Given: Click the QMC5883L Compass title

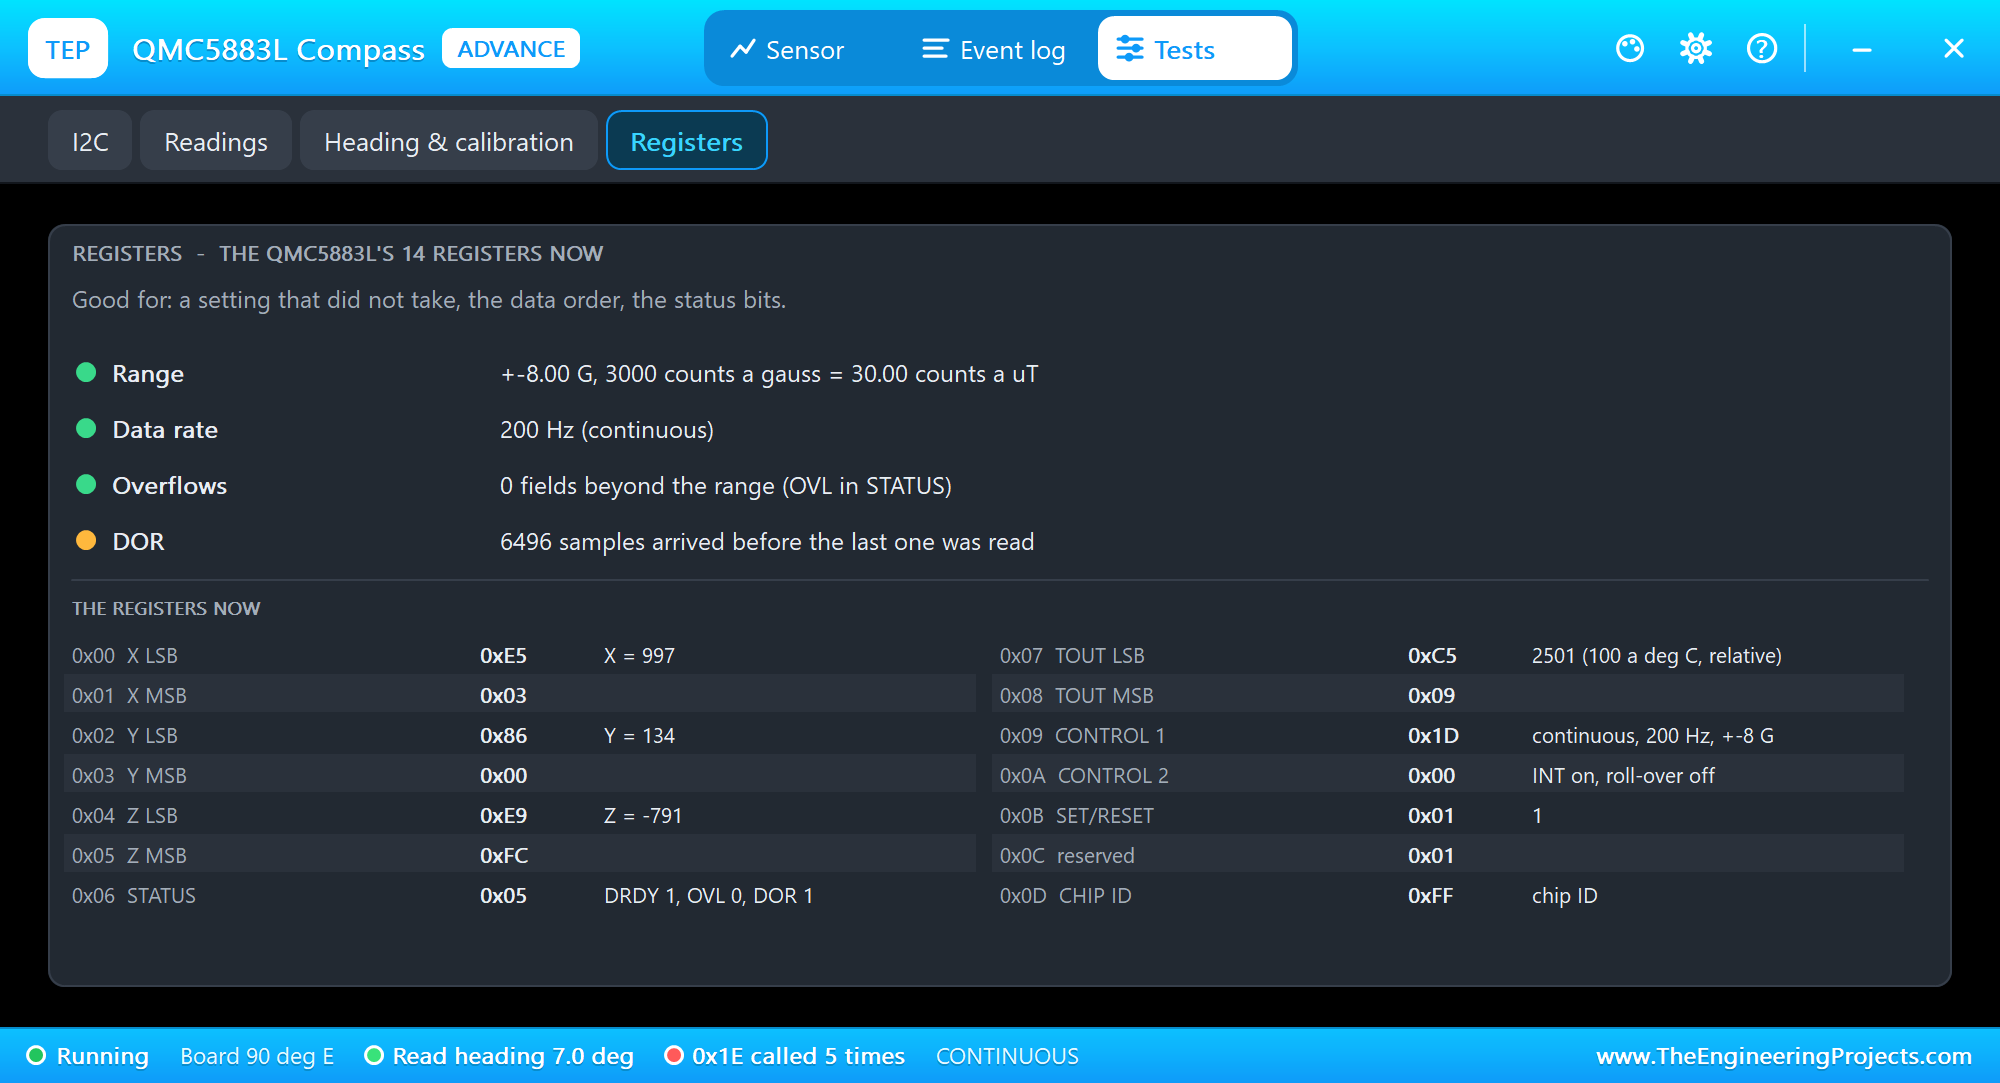Looking at the screenshot, I should click(x=278, y=49).
